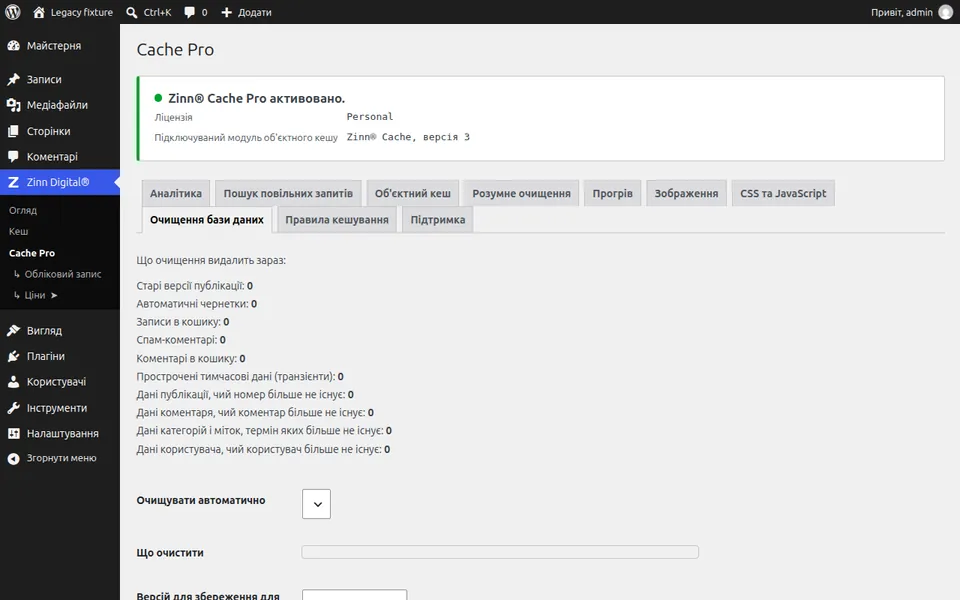This screenshot has height=600, width=960.
Task: Open the Пошук повільних запитів tab
Action: pyautogui.click(x=288, y=193)
